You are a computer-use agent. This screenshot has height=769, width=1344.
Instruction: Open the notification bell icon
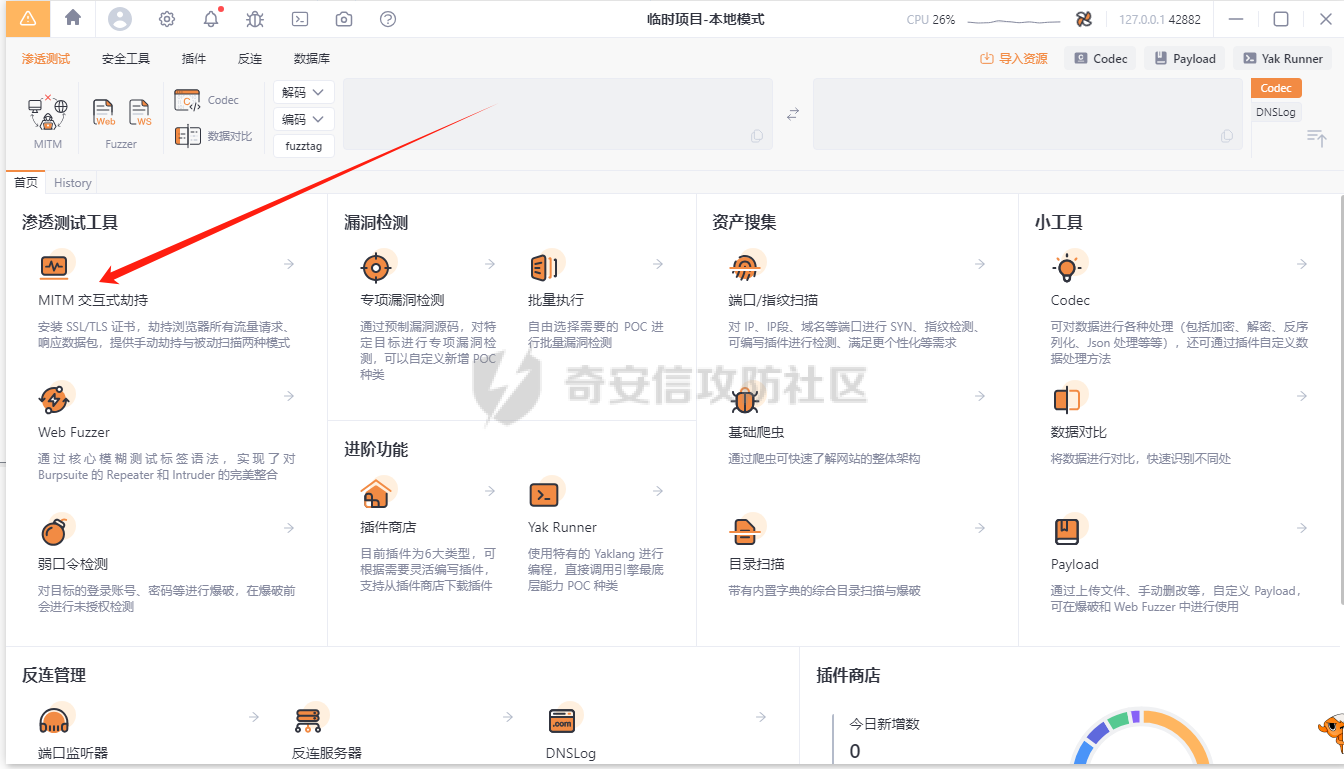pos(211,19)
